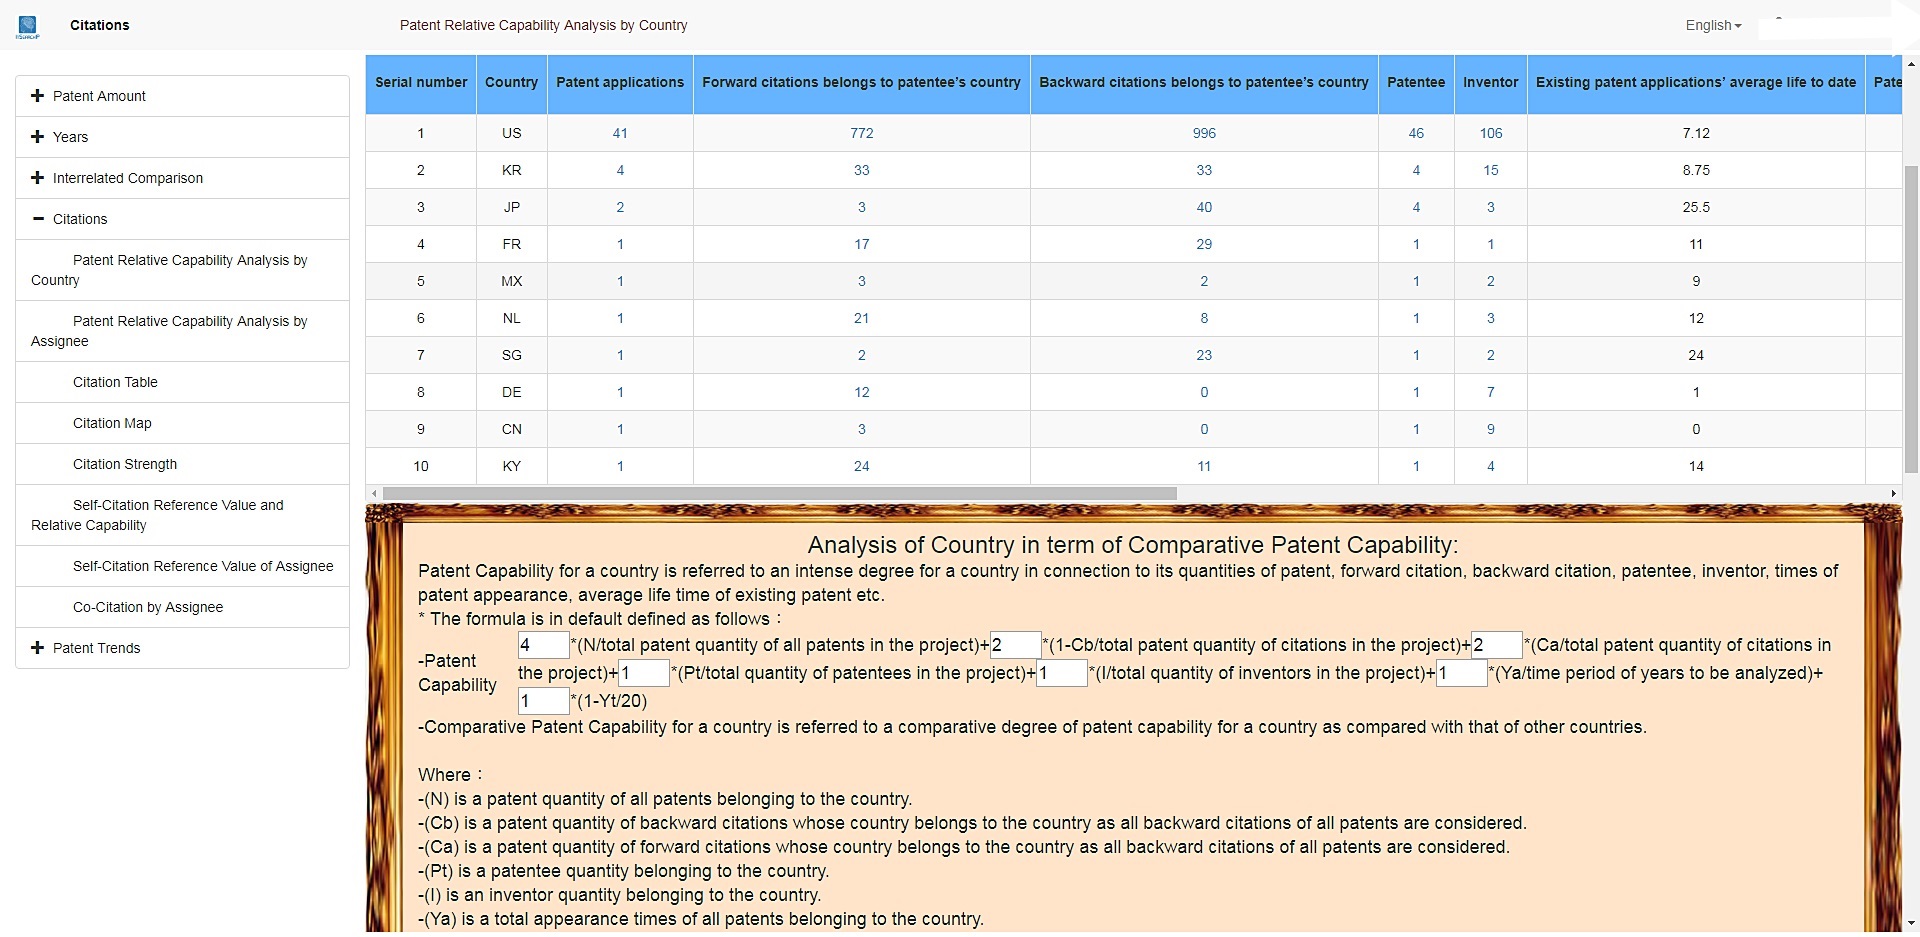Click the table horizontal scrollbar thumb
1920x937 pixels.
pyautogui.click(x=779, y=493)
